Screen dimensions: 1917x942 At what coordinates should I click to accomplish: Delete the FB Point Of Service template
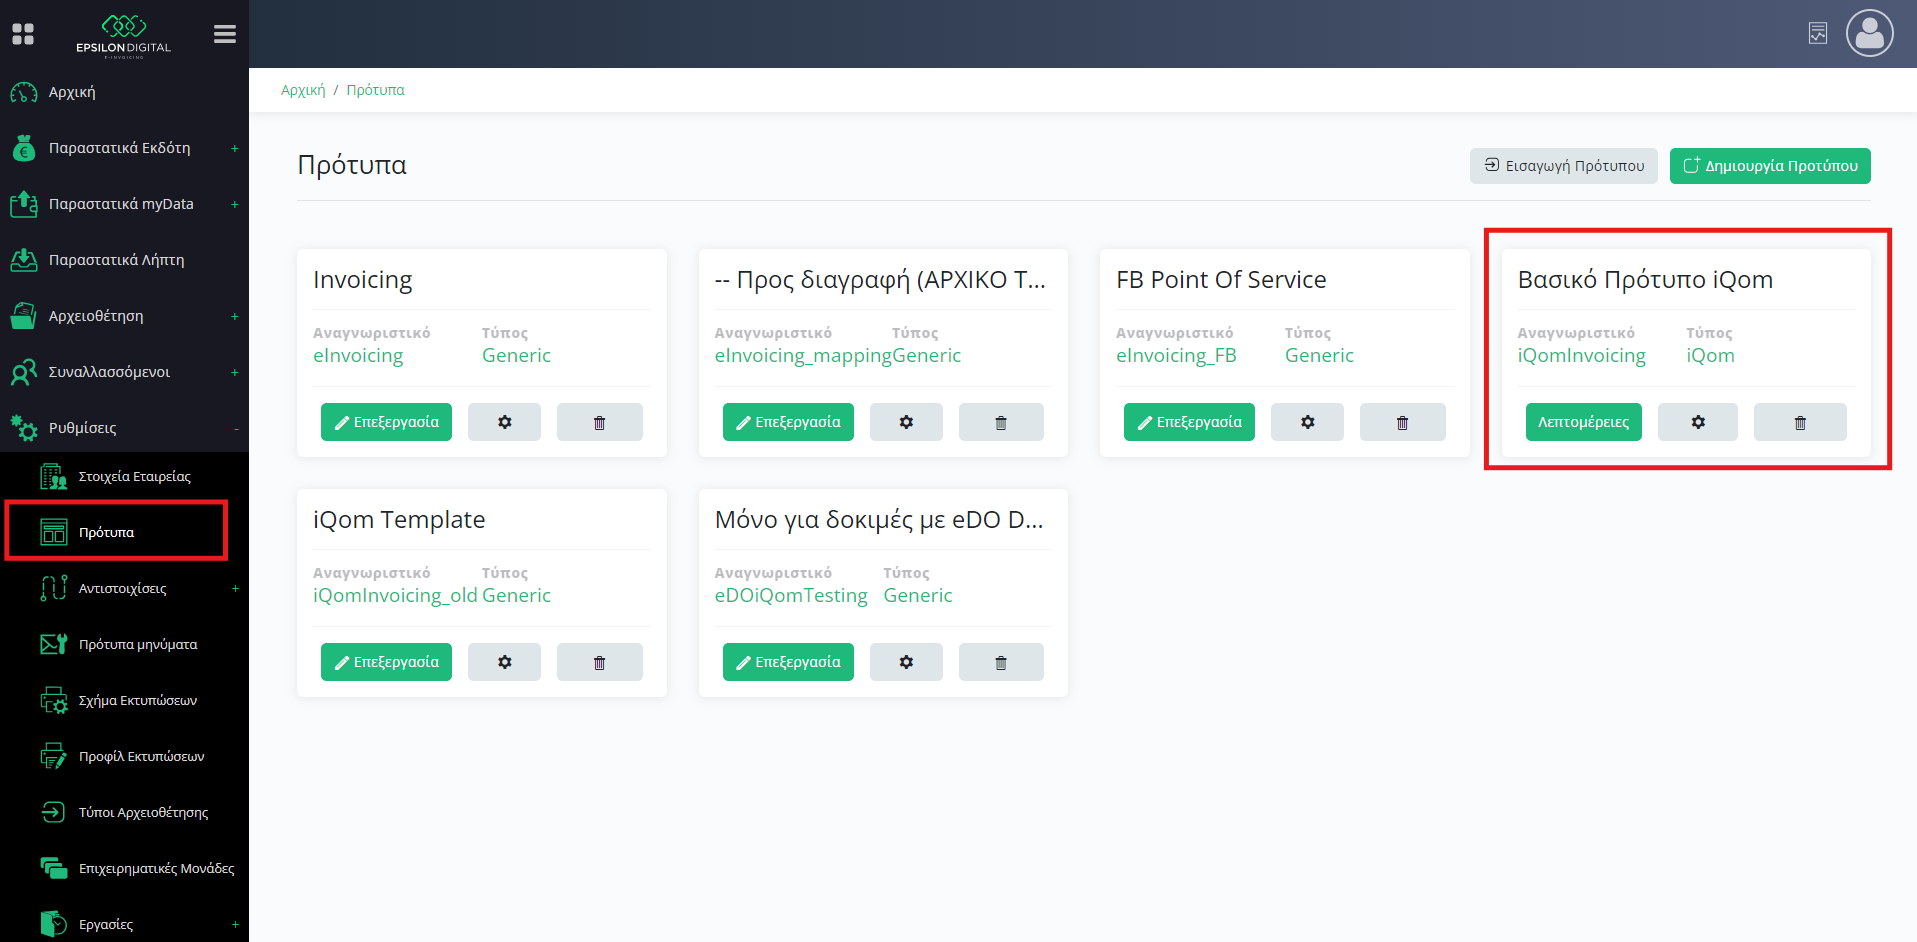(x=1402, y=422)
